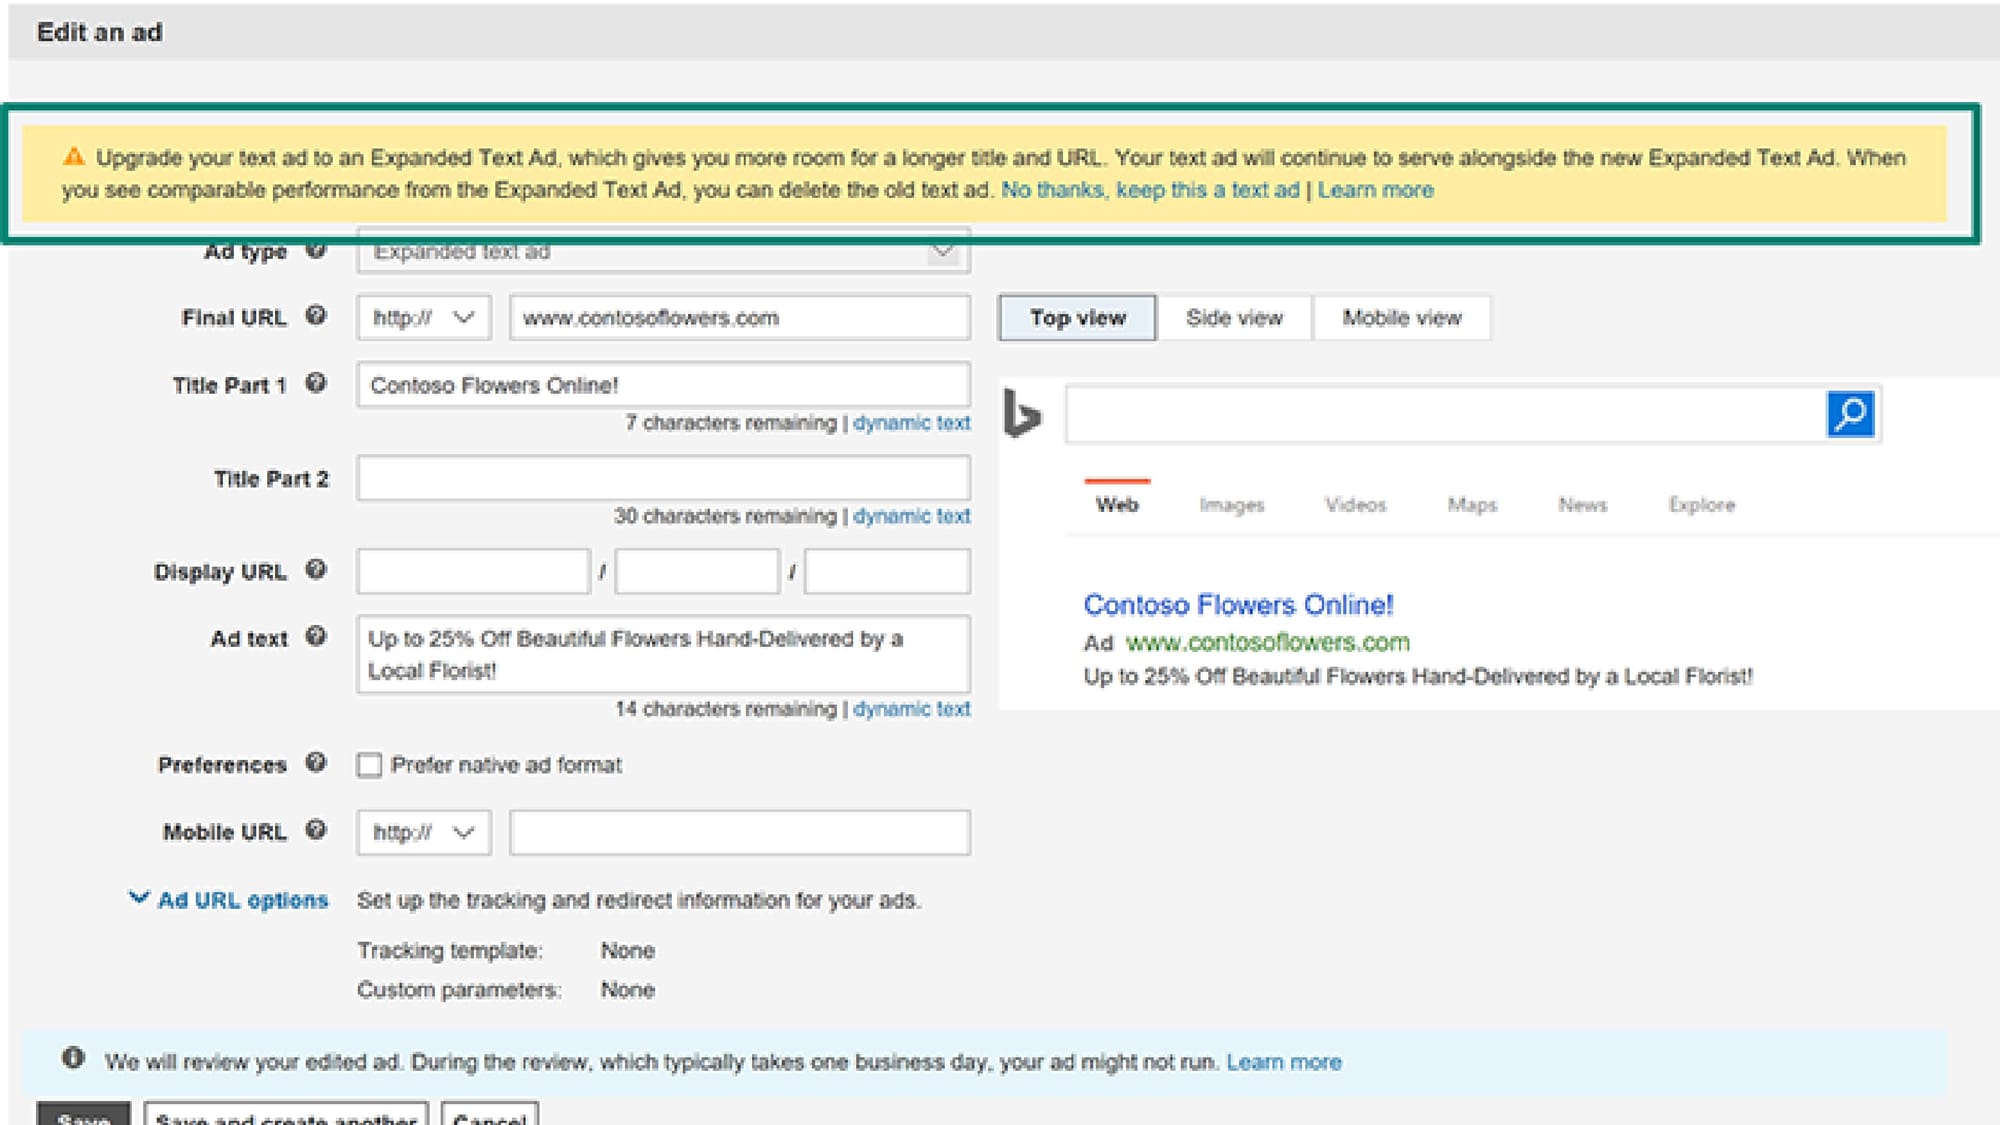Click the first Display URL field

tap(473, 571)
